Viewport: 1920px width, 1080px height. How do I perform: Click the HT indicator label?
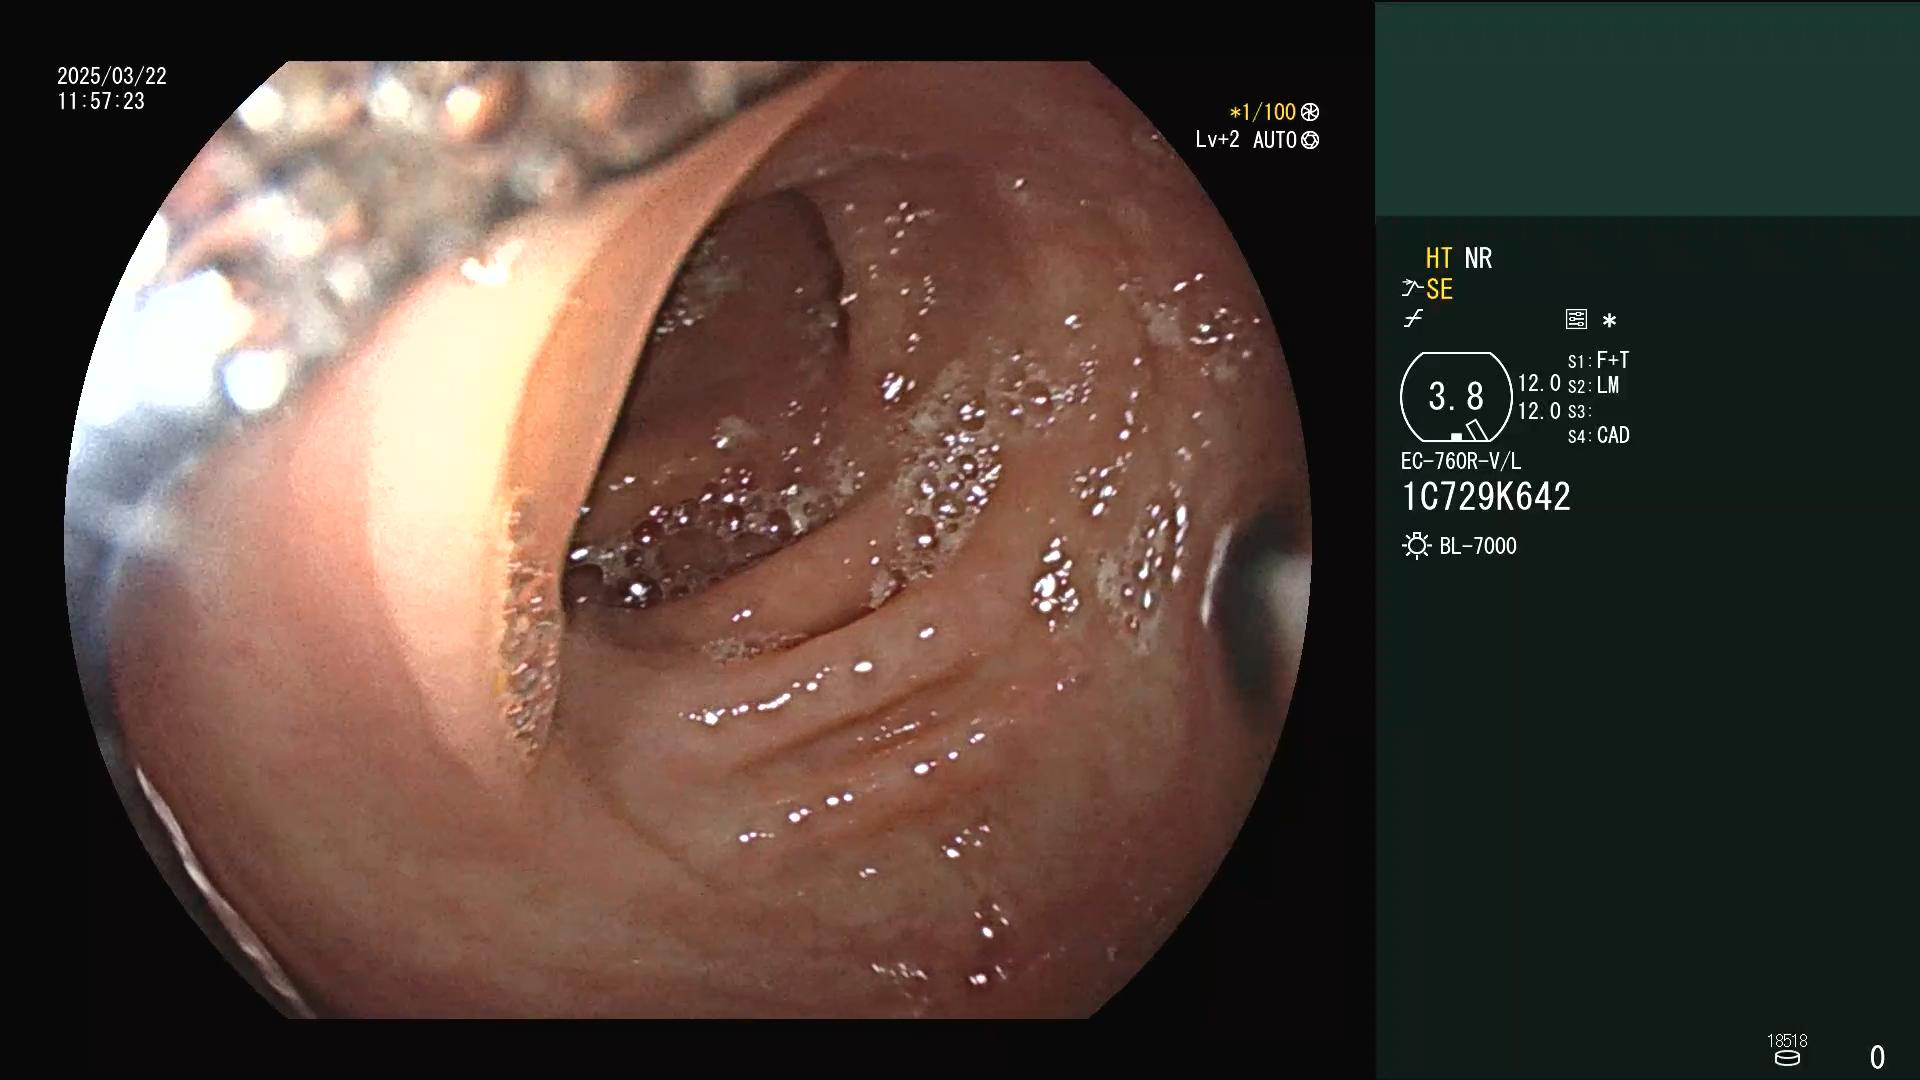coord(1438,258)
